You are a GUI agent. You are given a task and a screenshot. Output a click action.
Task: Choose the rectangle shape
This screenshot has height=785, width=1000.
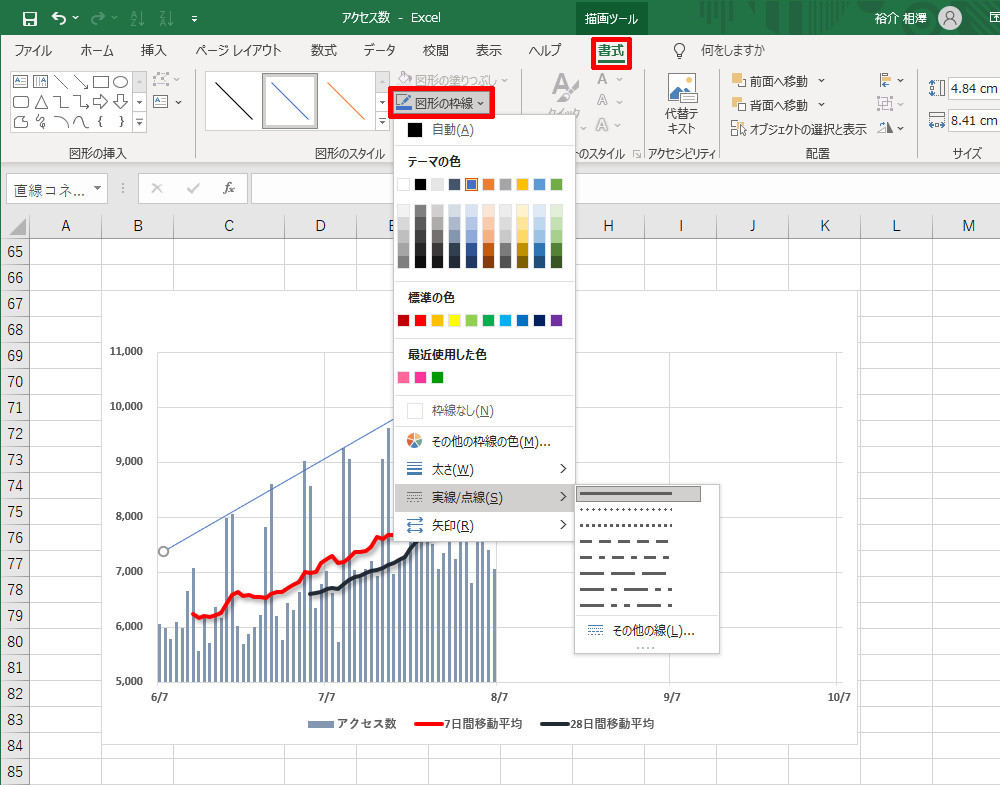point(100,82)
